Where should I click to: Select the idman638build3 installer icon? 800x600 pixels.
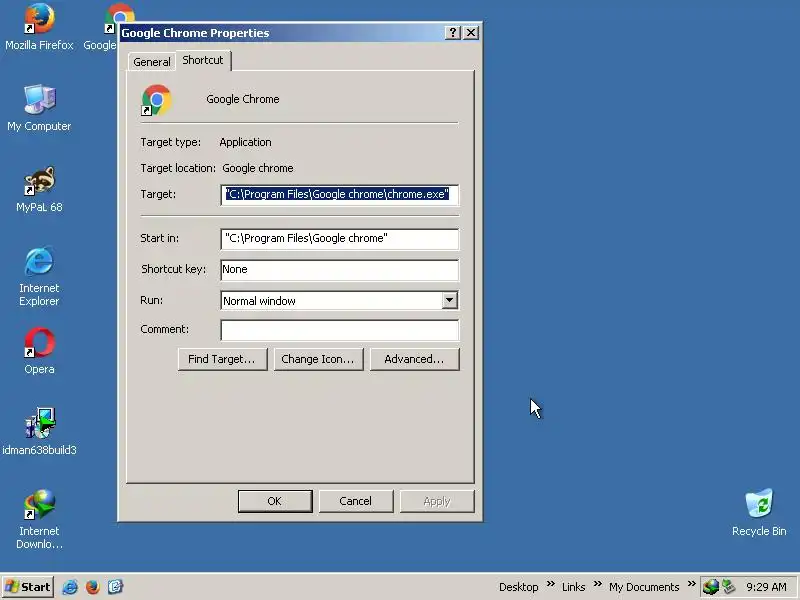click(x=39, y=432)
